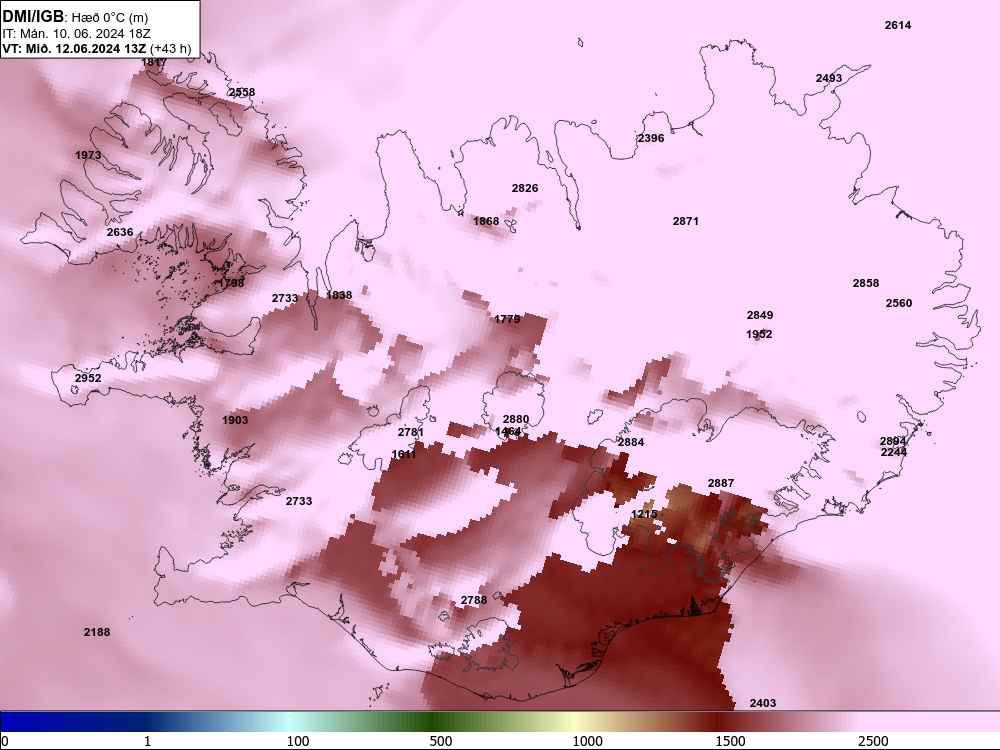Image resolution: width=1000 pixels, height=750 pixels.
Task: Select the 1215 map label
Action: pyautogui.click(x=644, y=515)
